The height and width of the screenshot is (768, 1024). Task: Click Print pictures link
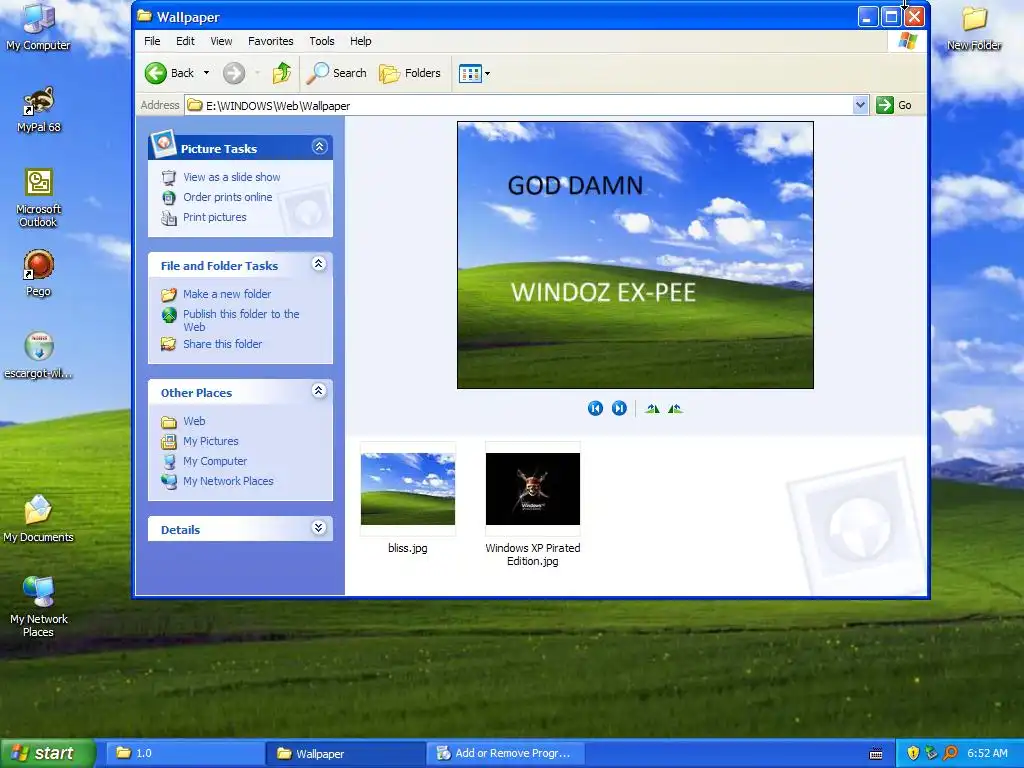[214, 217]
